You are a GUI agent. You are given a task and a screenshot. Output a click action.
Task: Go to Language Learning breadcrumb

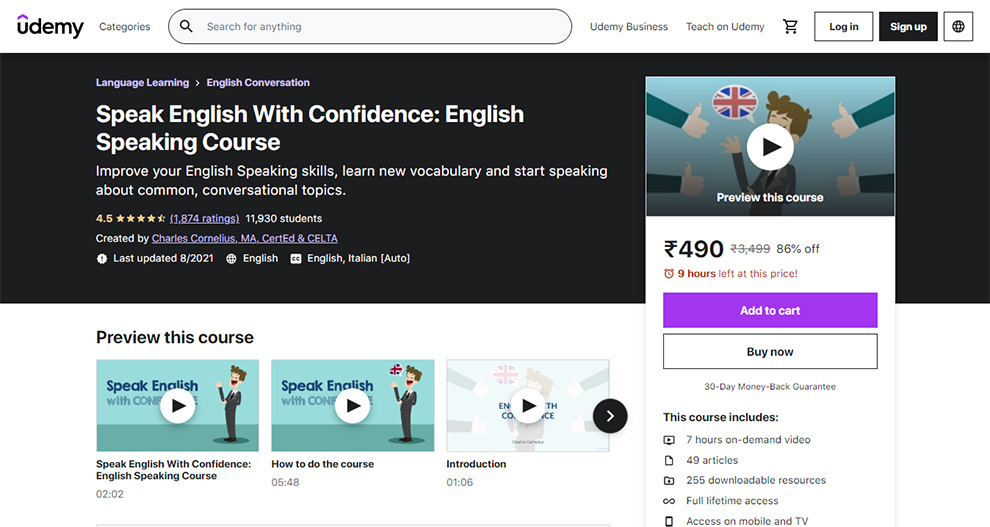142,83
